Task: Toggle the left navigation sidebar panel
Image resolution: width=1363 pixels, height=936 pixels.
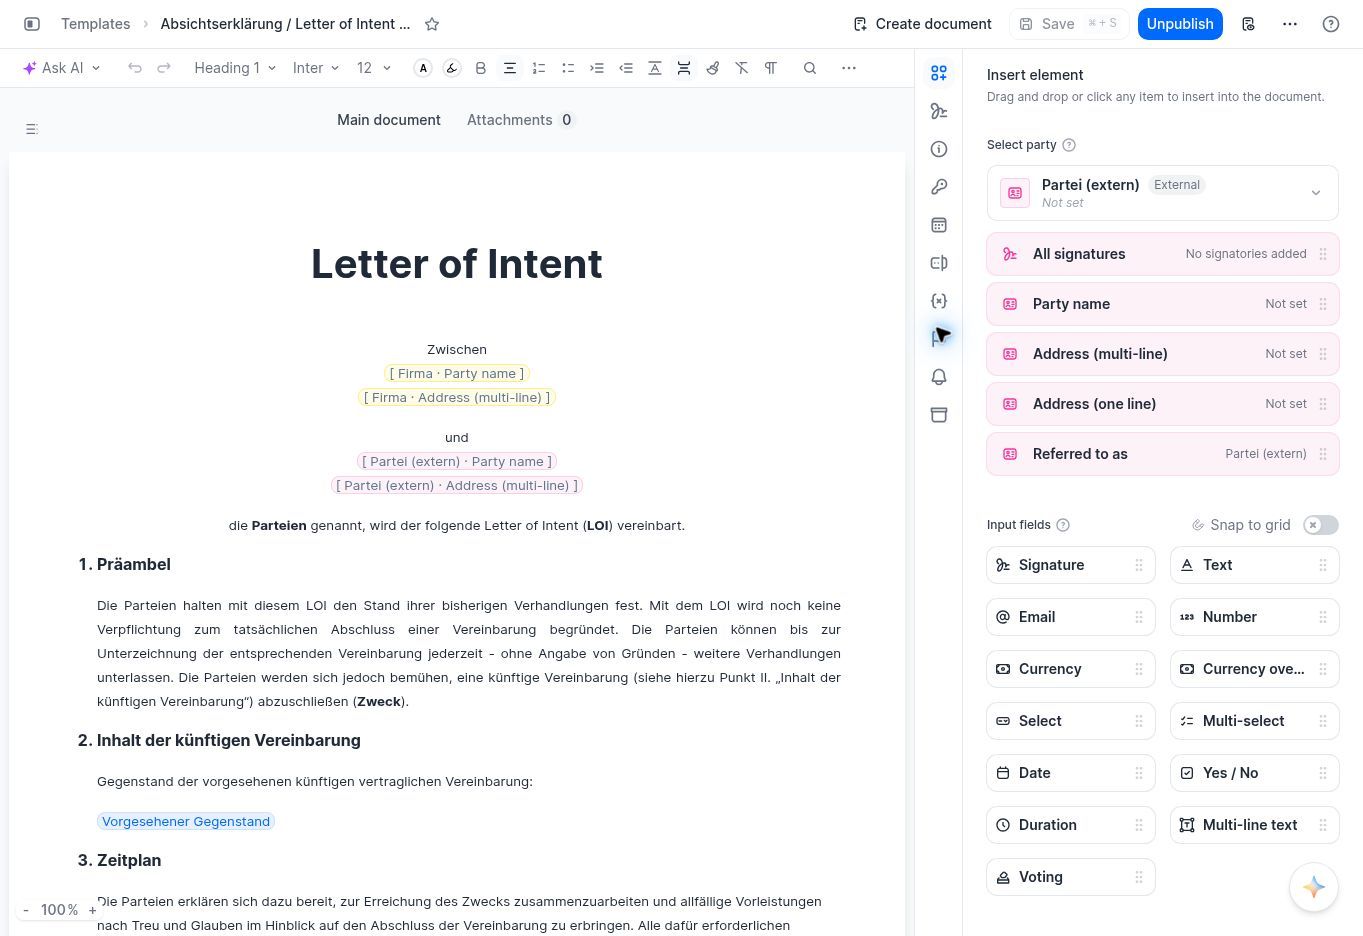Action: click(32, 24)
